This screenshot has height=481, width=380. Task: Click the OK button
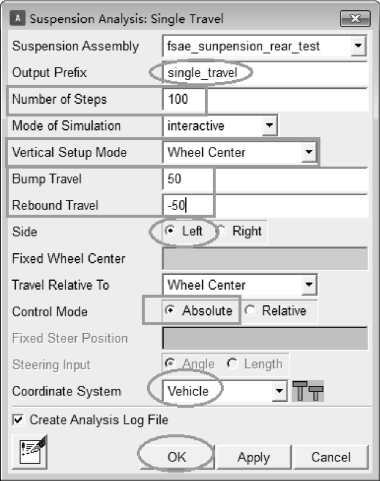(177, 457)
